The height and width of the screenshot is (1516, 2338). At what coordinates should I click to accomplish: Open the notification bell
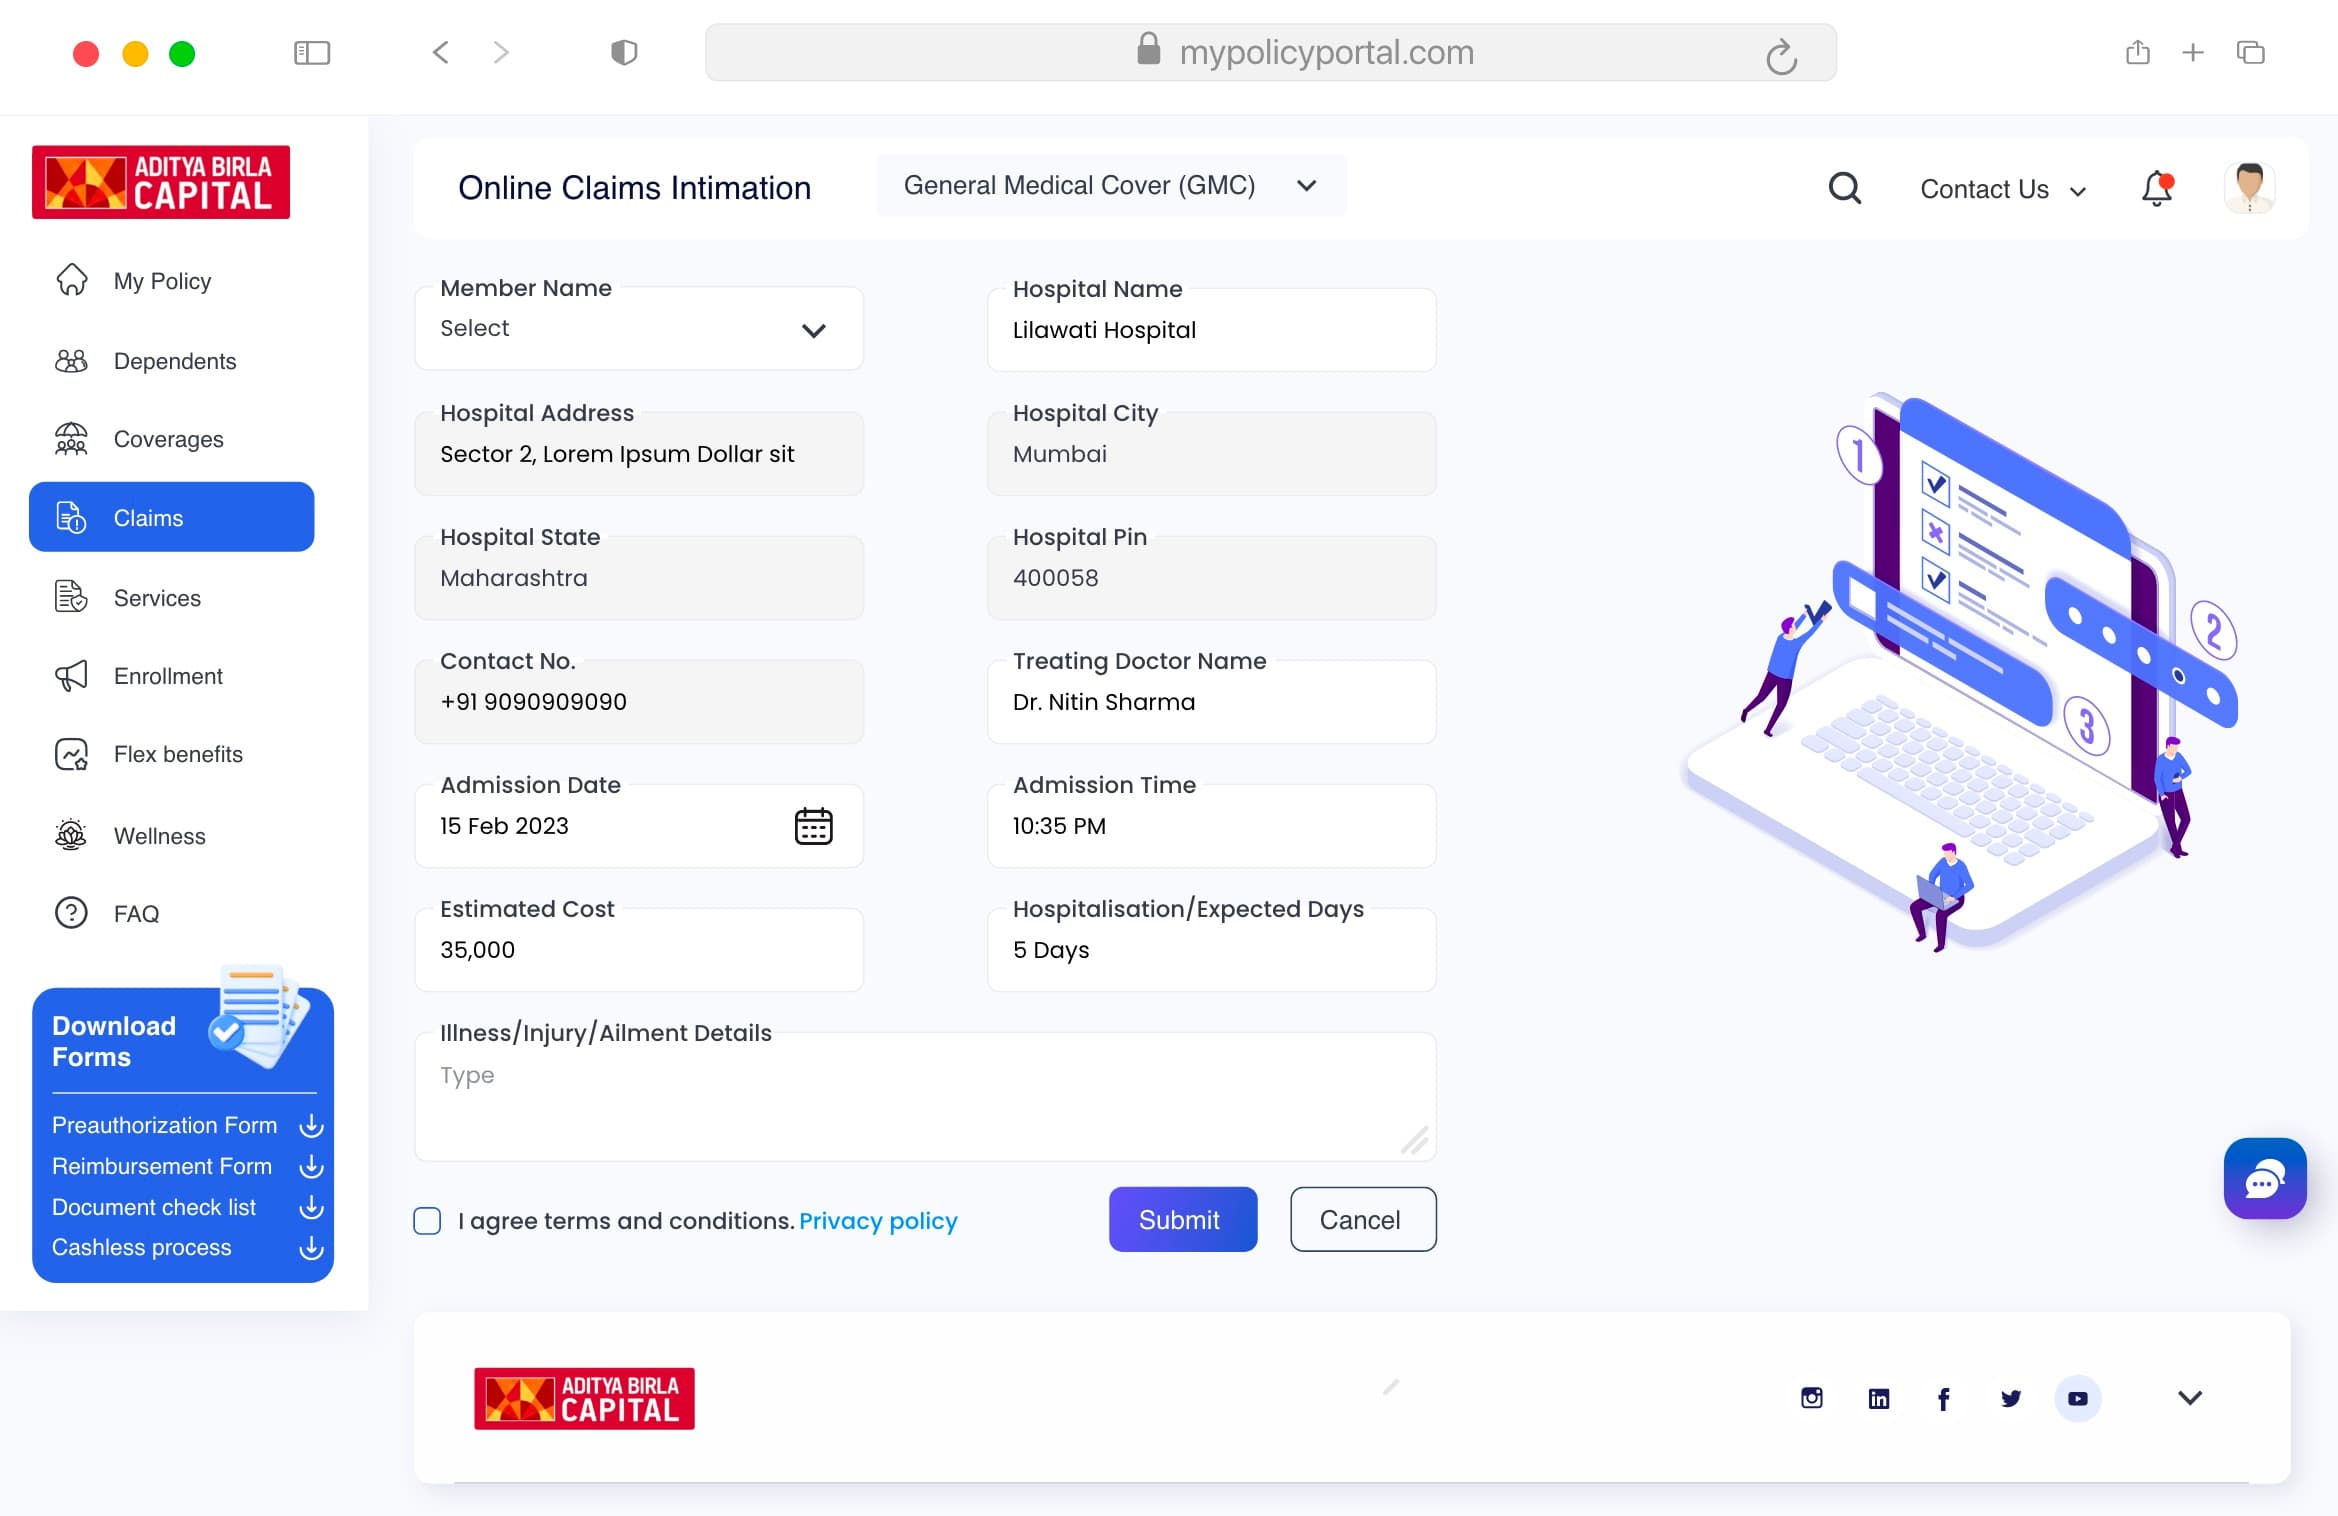point(2157,188)
